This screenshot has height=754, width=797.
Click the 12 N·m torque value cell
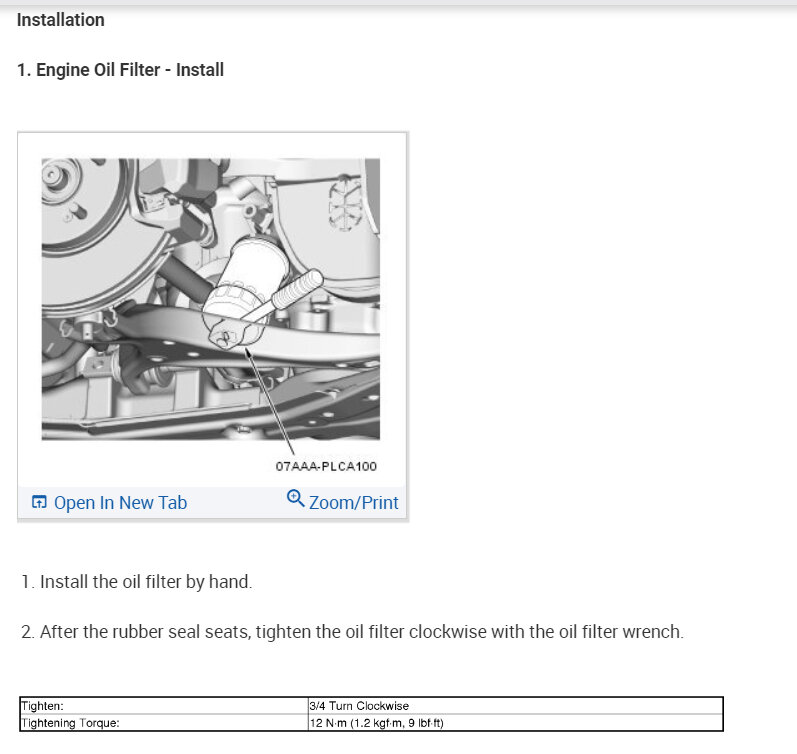coord(515,722)
